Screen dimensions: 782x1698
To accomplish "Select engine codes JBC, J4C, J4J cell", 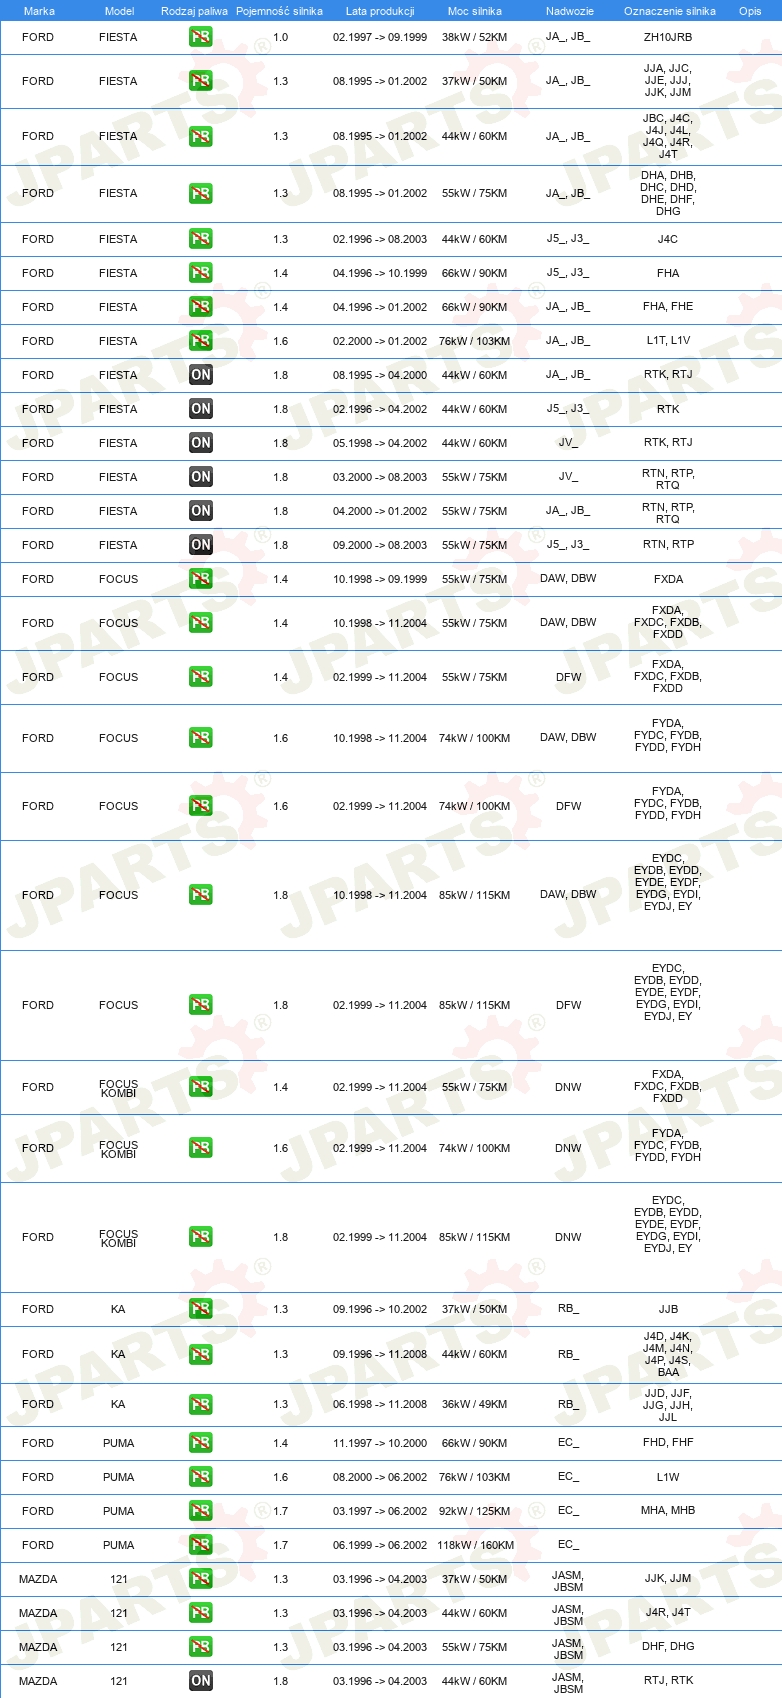I will tap(668, 136).
